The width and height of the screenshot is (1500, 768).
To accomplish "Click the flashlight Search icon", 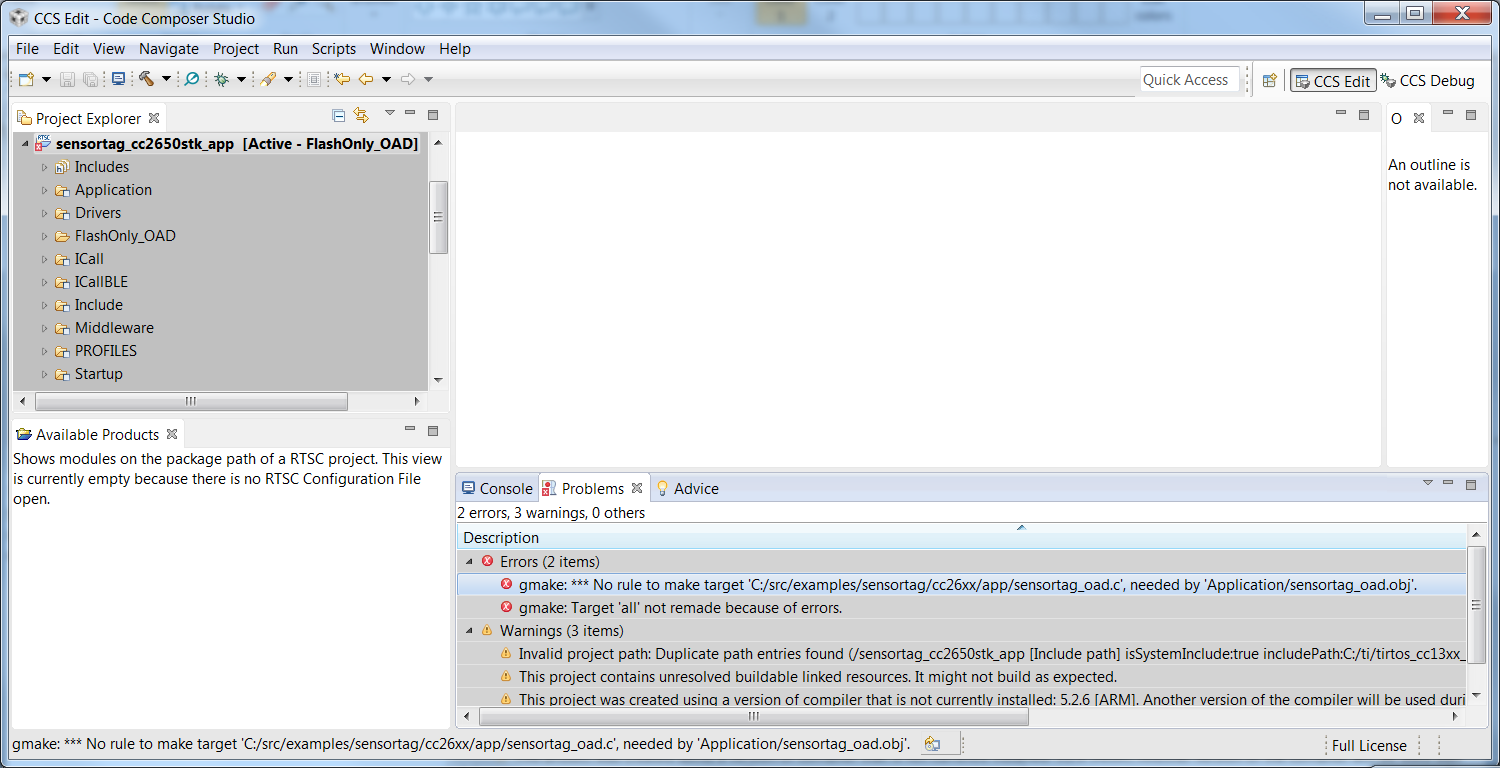I will point(268,79).
